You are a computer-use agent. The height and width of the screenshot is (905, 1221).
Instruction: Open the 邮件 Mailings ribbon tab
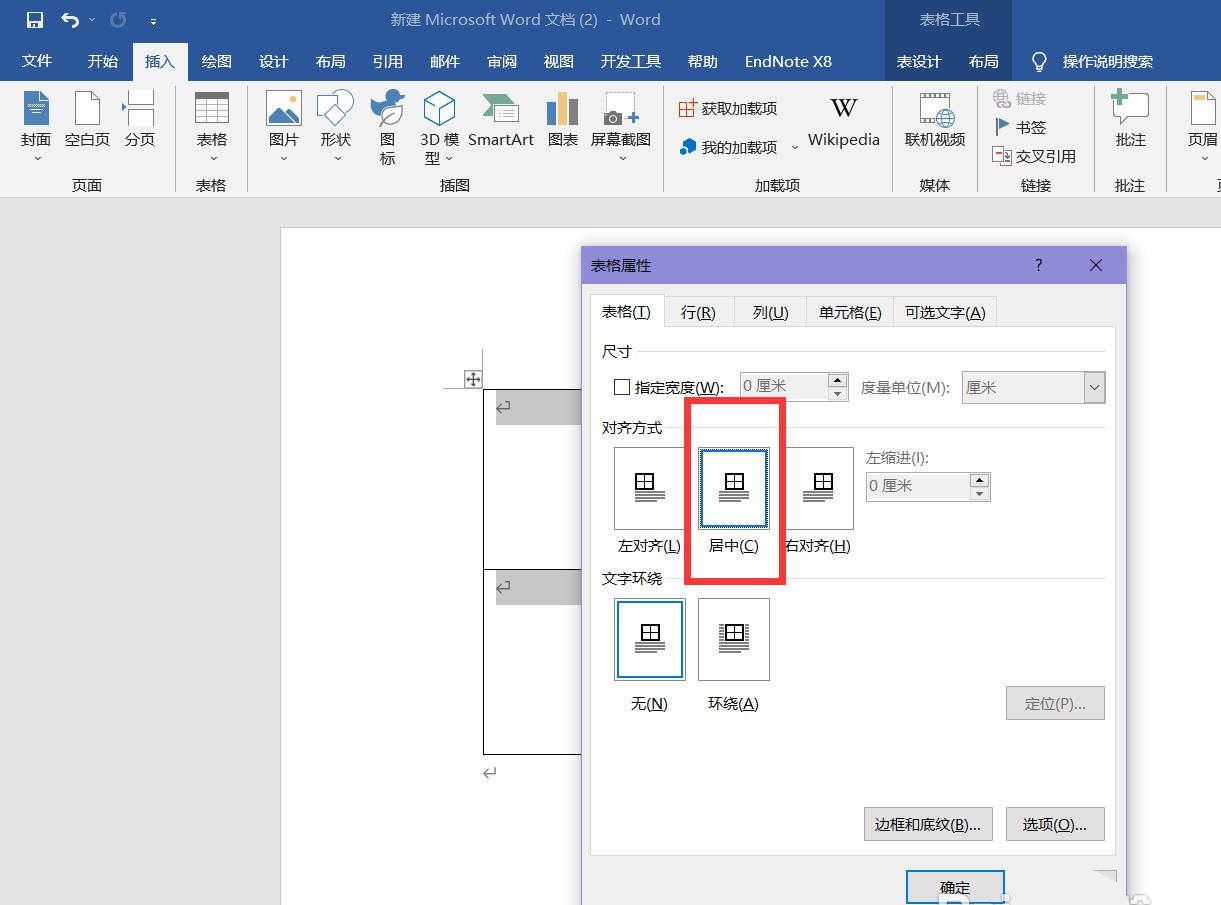pos(445,61)
